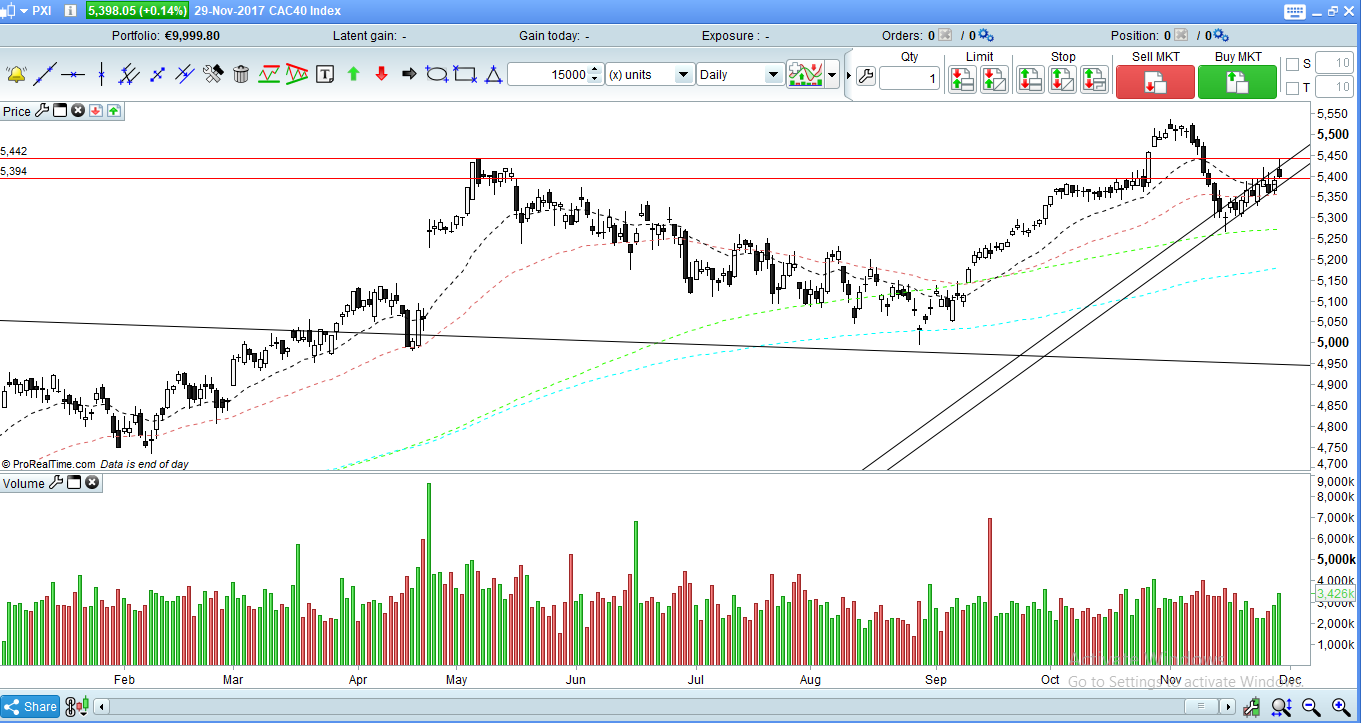Select the vertical line tool
This screenshot has width=1361, height=723.
click(x=100, y=74)
